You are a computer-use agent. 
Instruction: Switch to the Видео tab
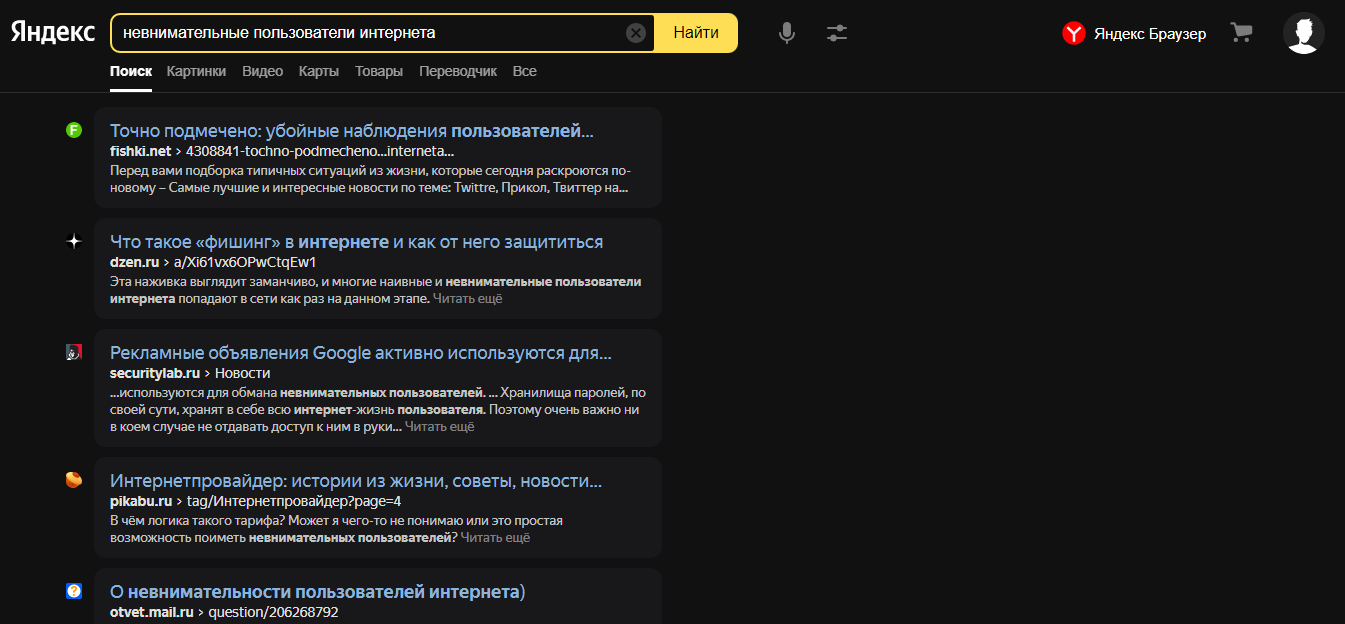(x=262, y=71)
